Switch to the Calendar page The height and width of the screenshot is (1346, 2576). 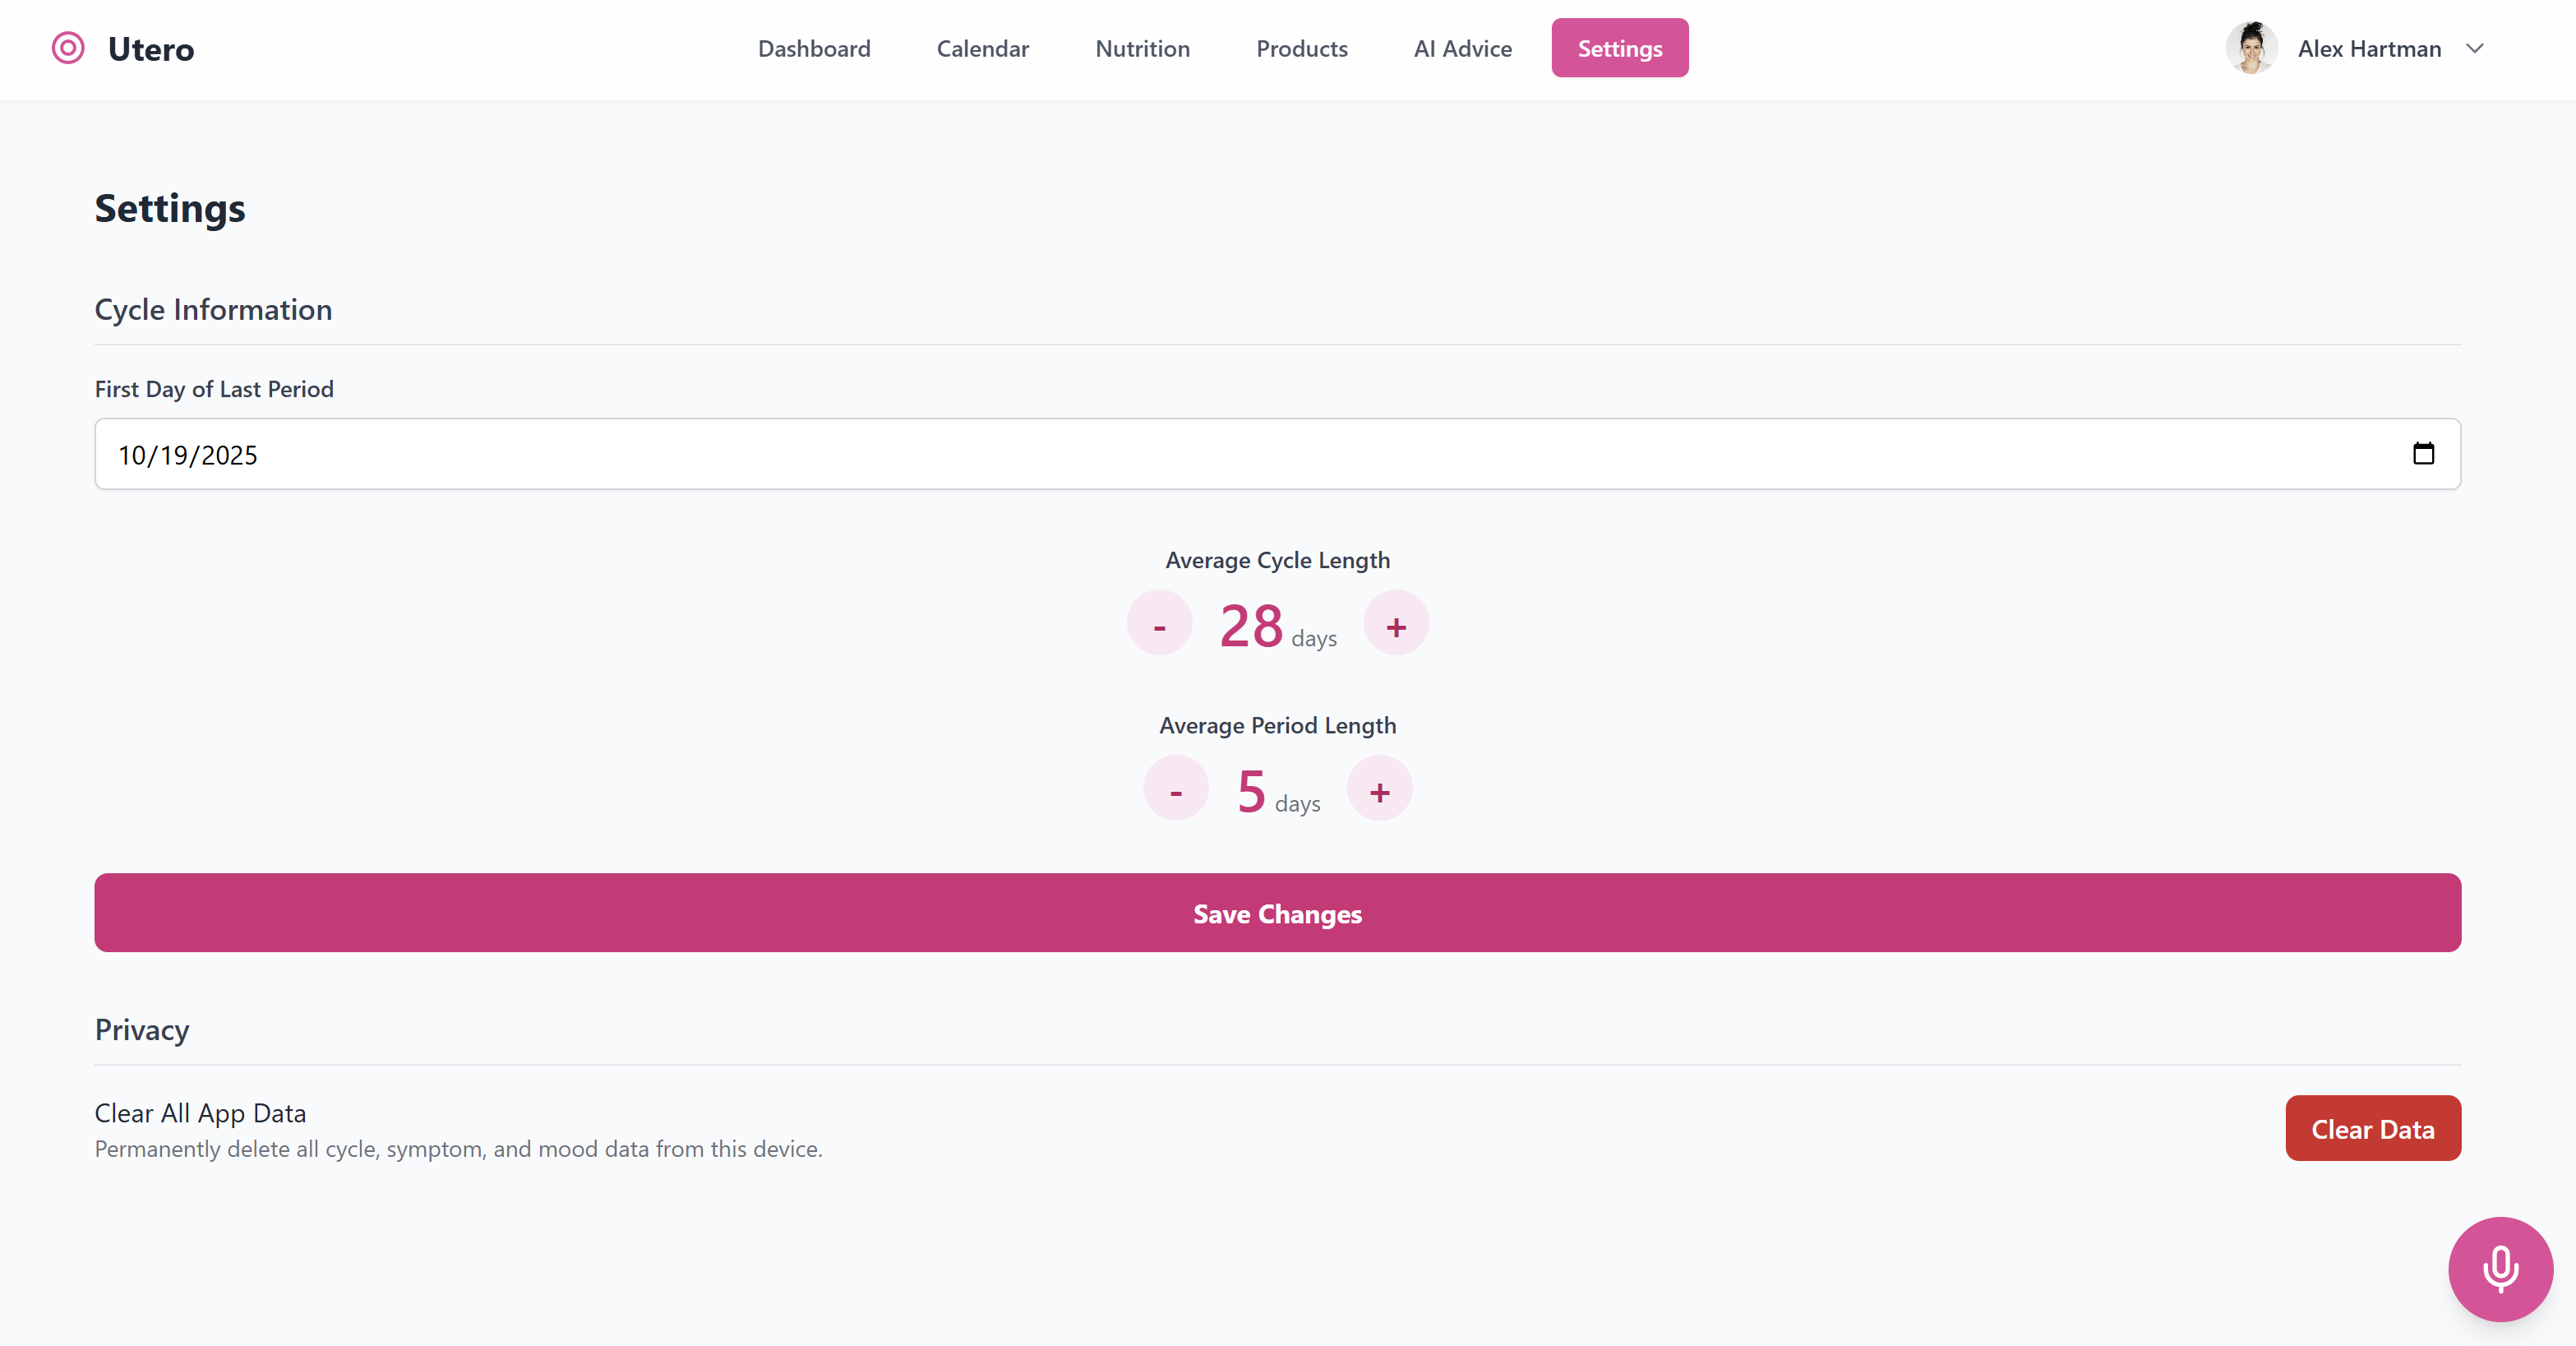click(x=982, y=48)
